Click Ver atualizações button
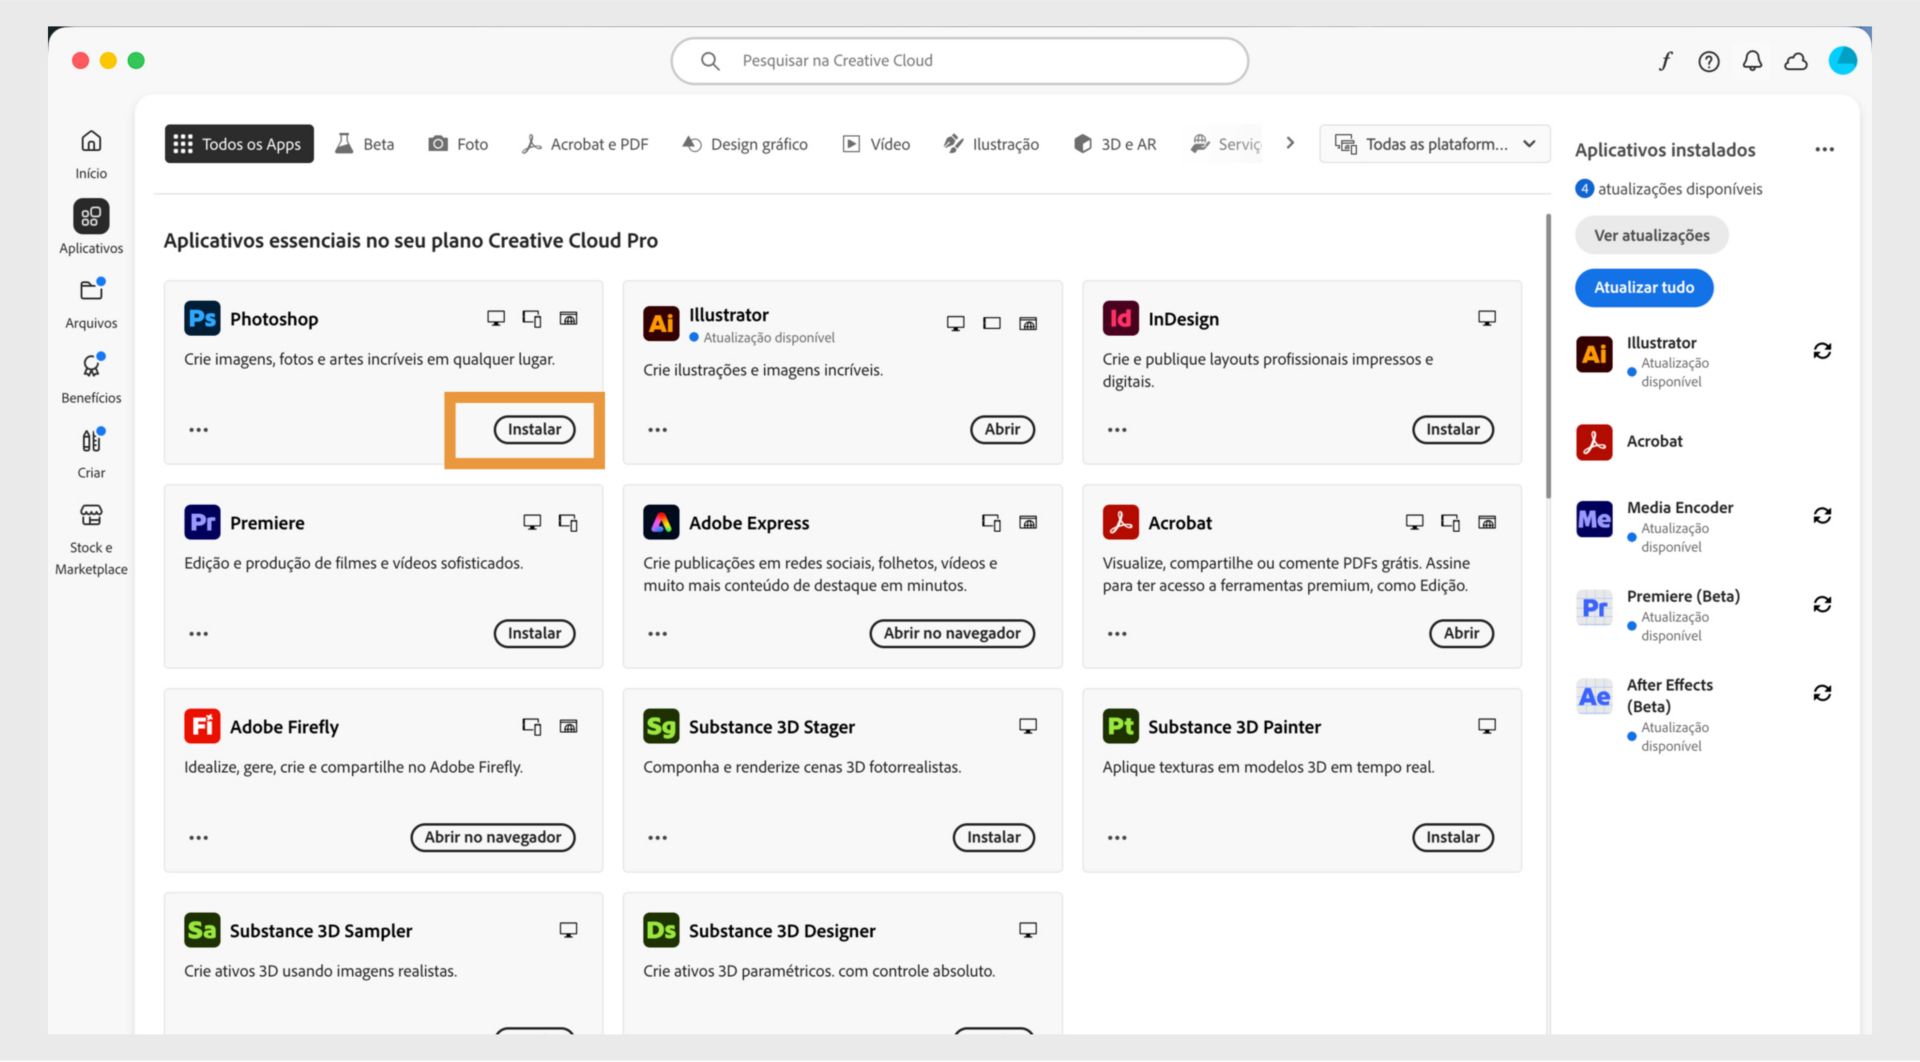Screen dimensions: 1920x1062 click(1652, 236)
